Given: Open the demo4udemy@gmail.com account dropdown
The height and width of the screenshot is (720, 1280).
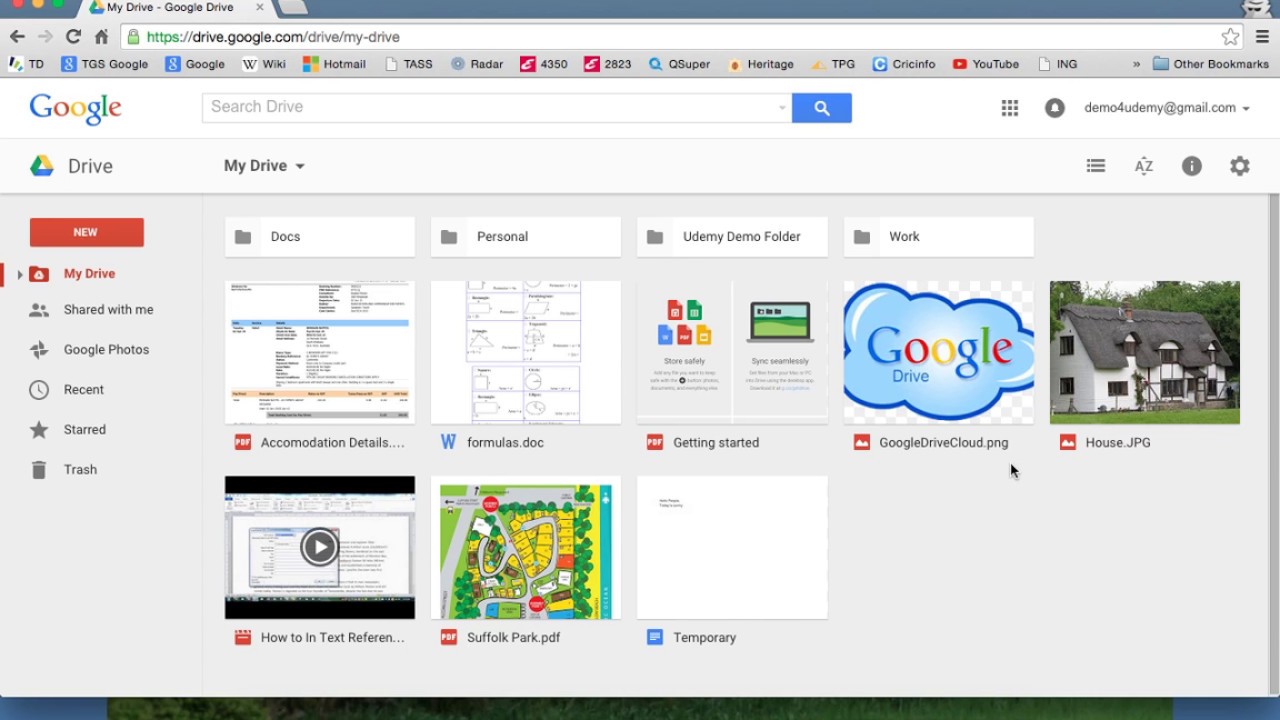Looking at the screenshot, I should coord(1167,108).
